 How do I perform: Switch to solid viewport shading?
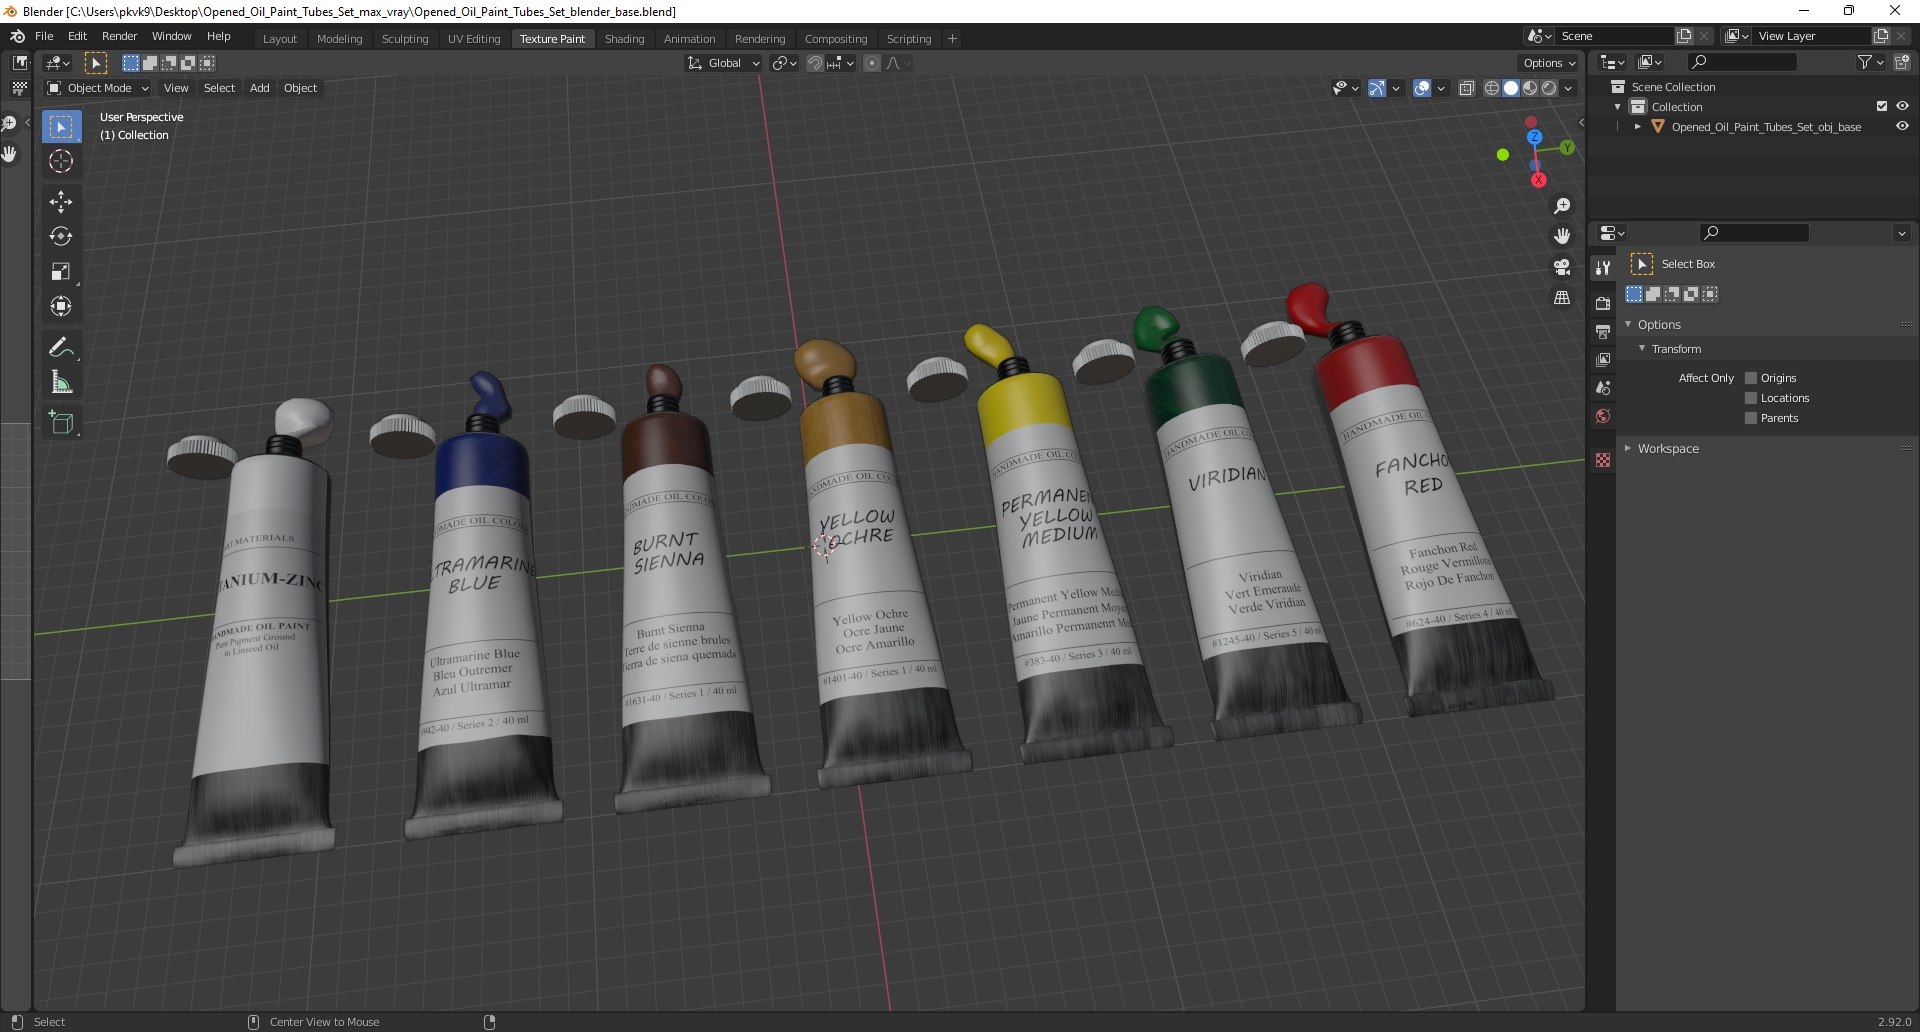pos(1511,88)
